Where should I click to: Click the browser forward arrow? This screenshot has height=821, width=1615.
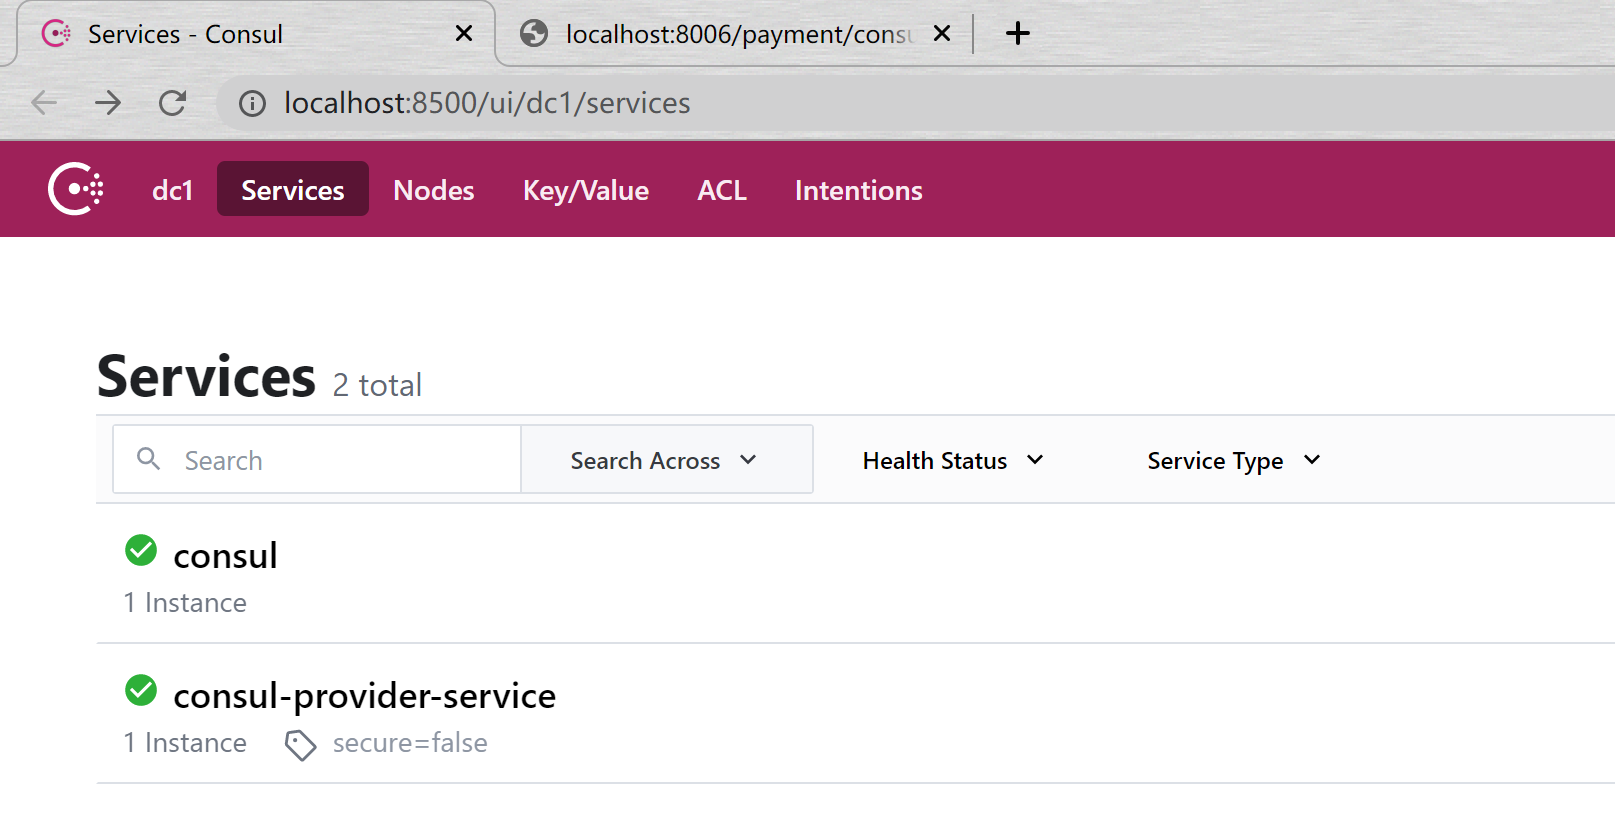[x=108, y=103]
